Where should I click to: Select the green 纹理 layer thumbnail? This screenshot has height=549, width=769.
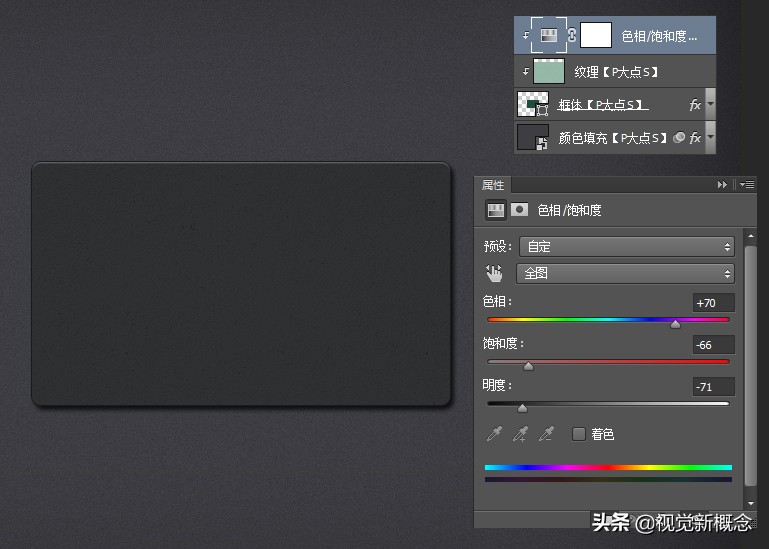[x=549, y=71]
